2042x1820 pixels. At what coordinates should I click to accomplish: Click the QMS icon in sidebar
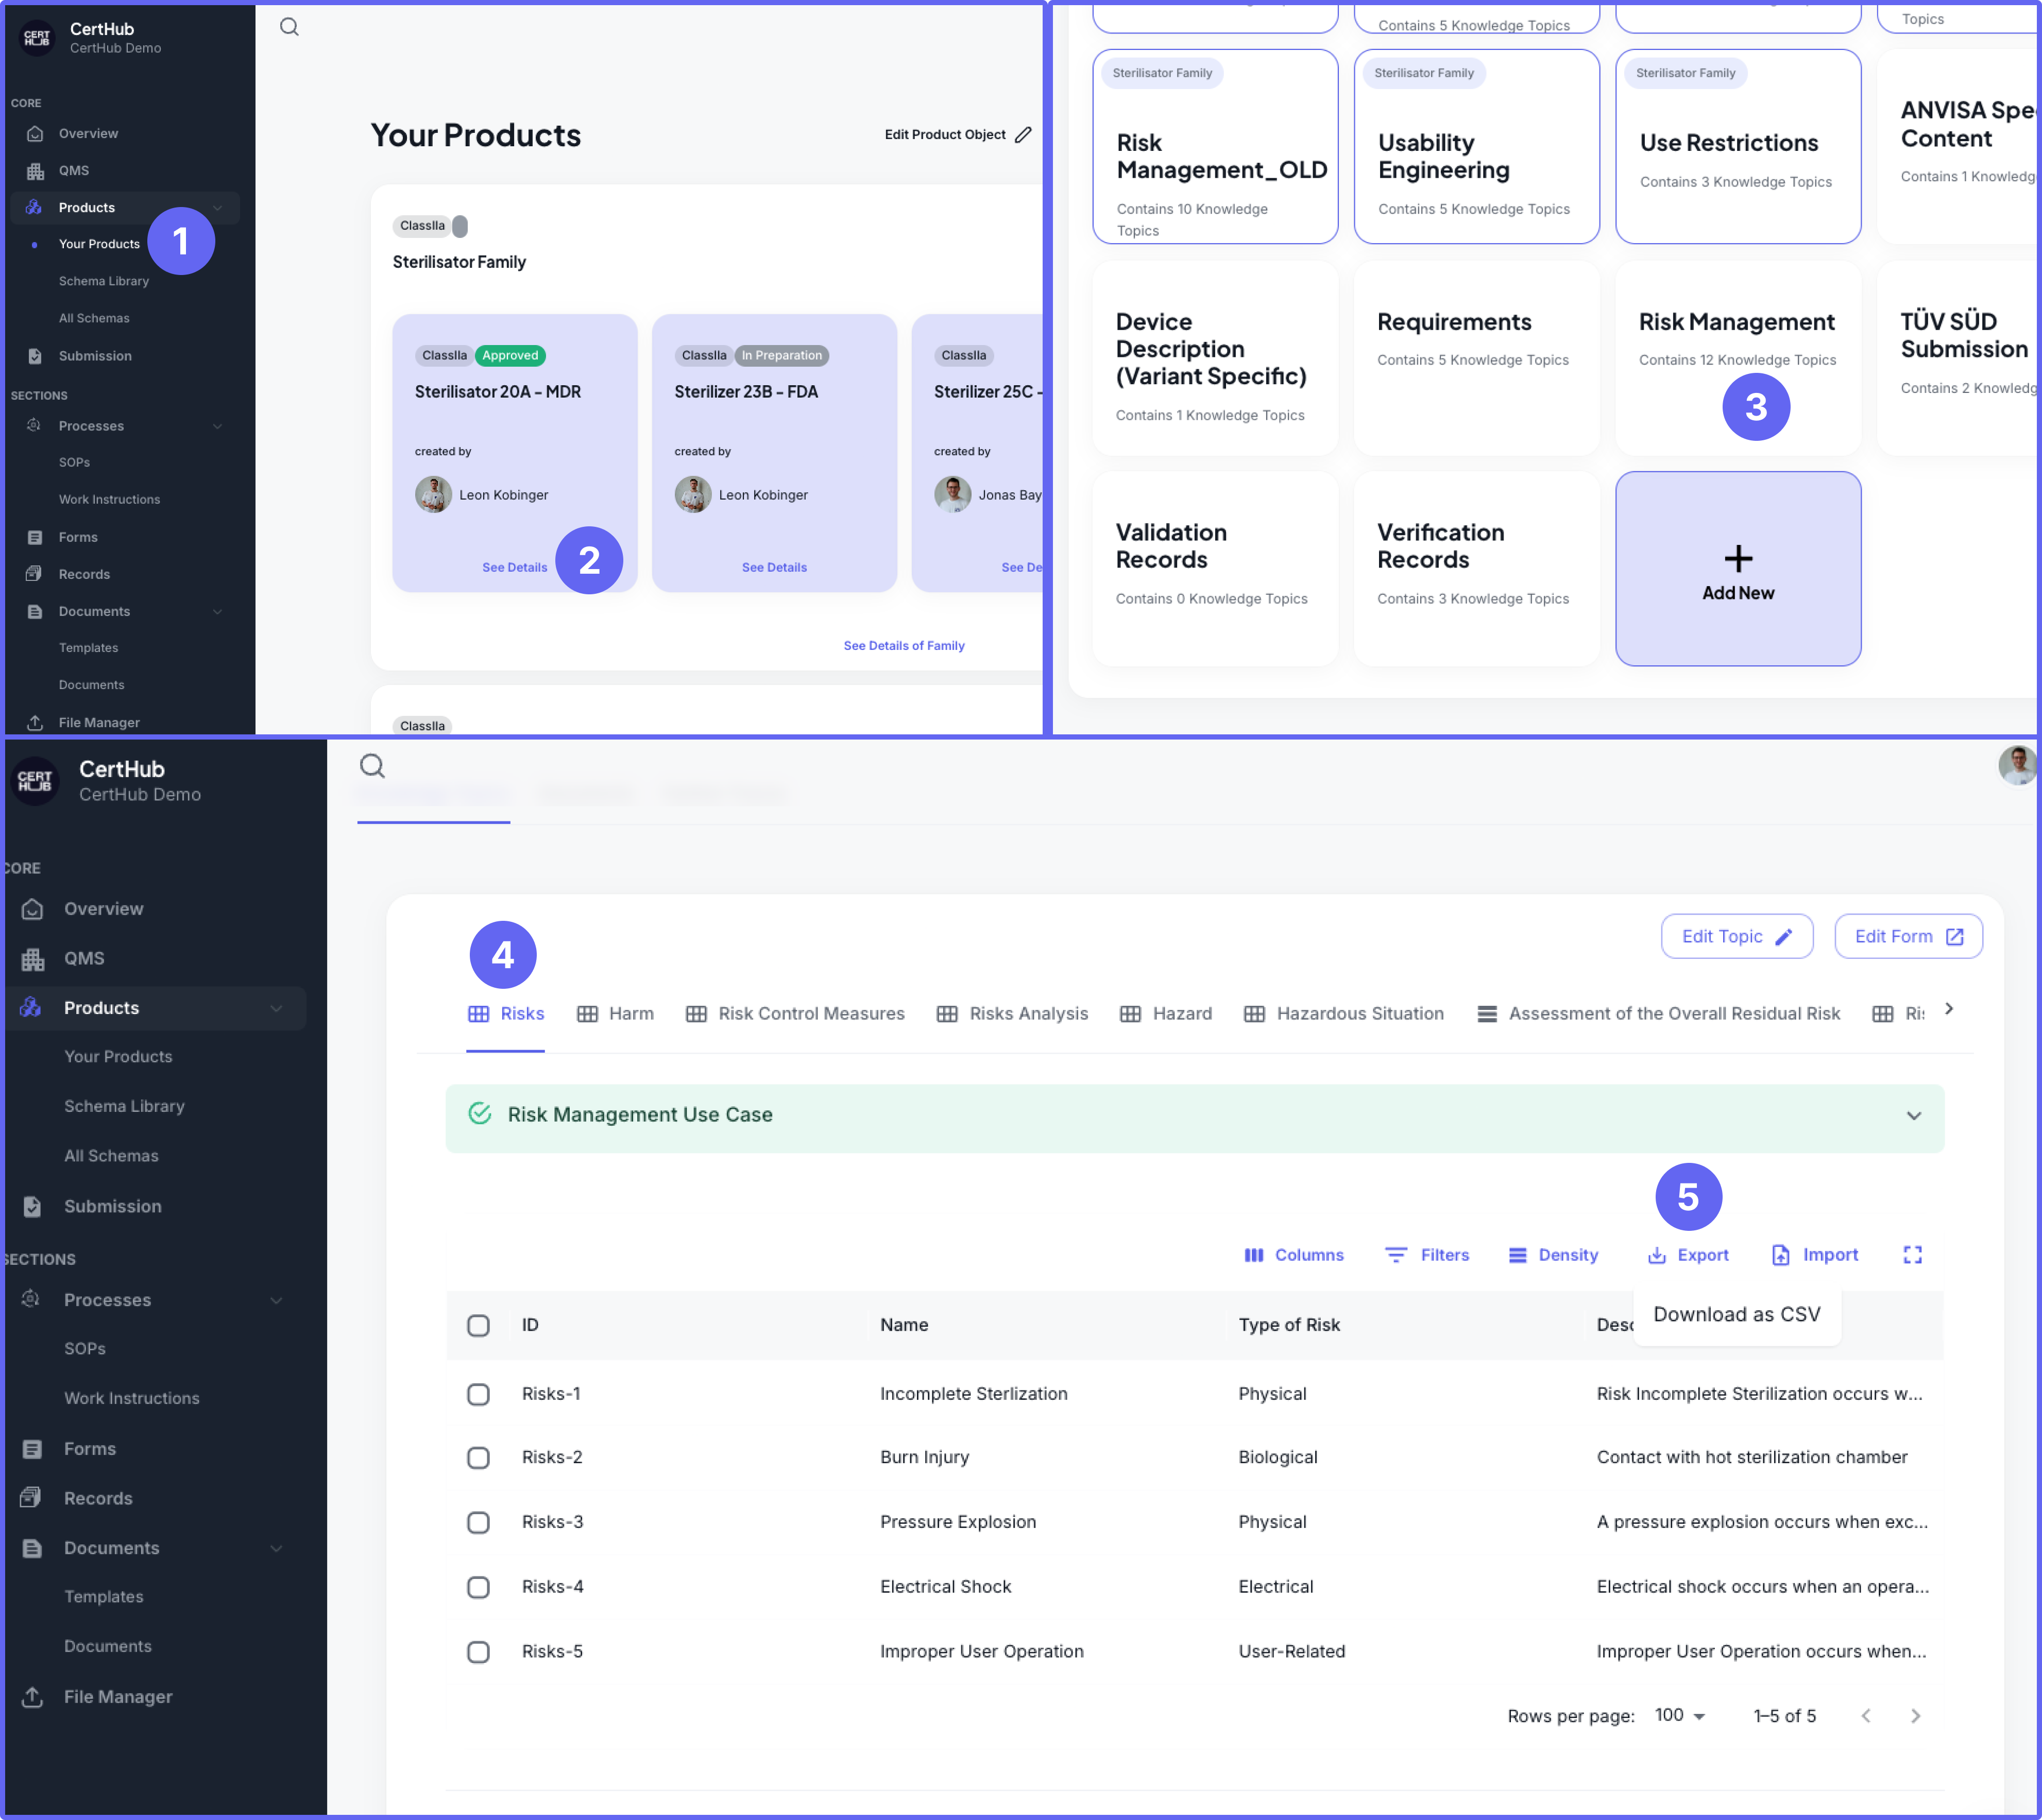point(33,958)
